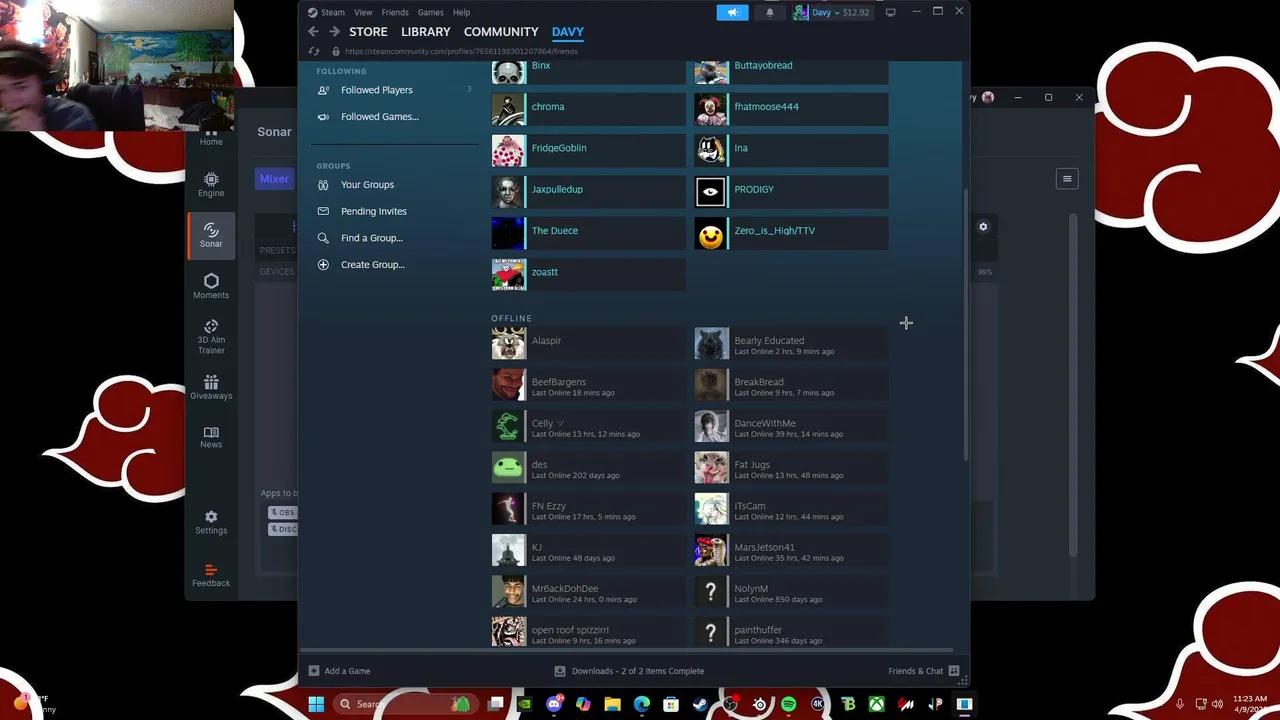1280x720 pixels.
Task: Open Microsoft Edge from the taskbar
Action: [641, 704]
